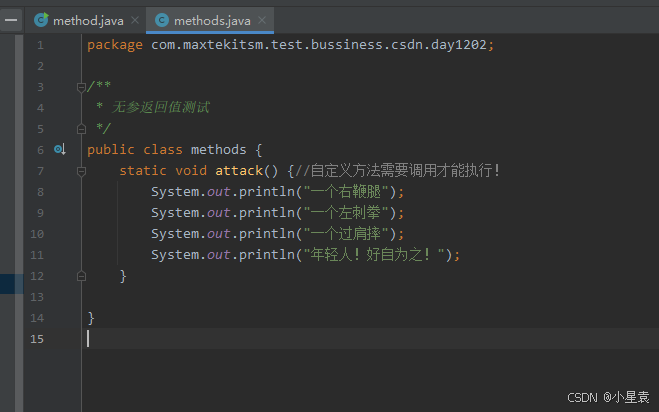Select the methods.java tab
The image size is (659, 412).
(210, 20)
